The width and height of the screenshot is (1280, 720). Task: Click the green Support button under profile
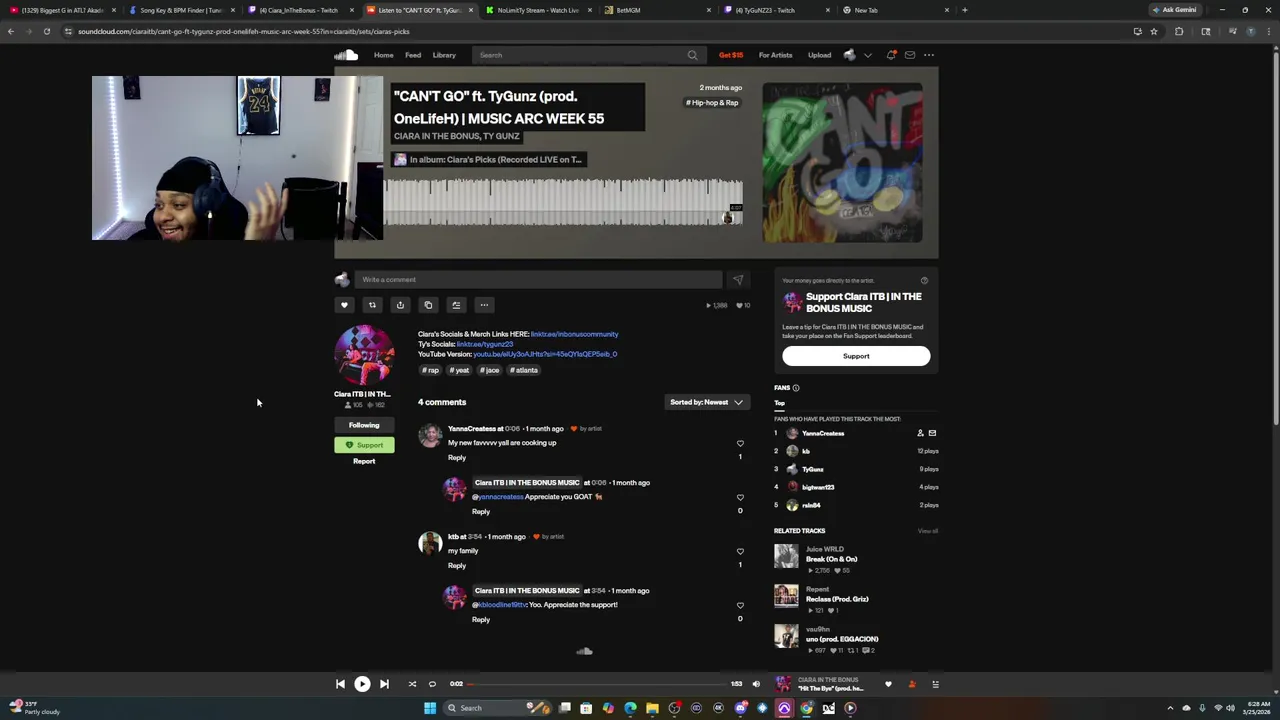coord(364,445)
